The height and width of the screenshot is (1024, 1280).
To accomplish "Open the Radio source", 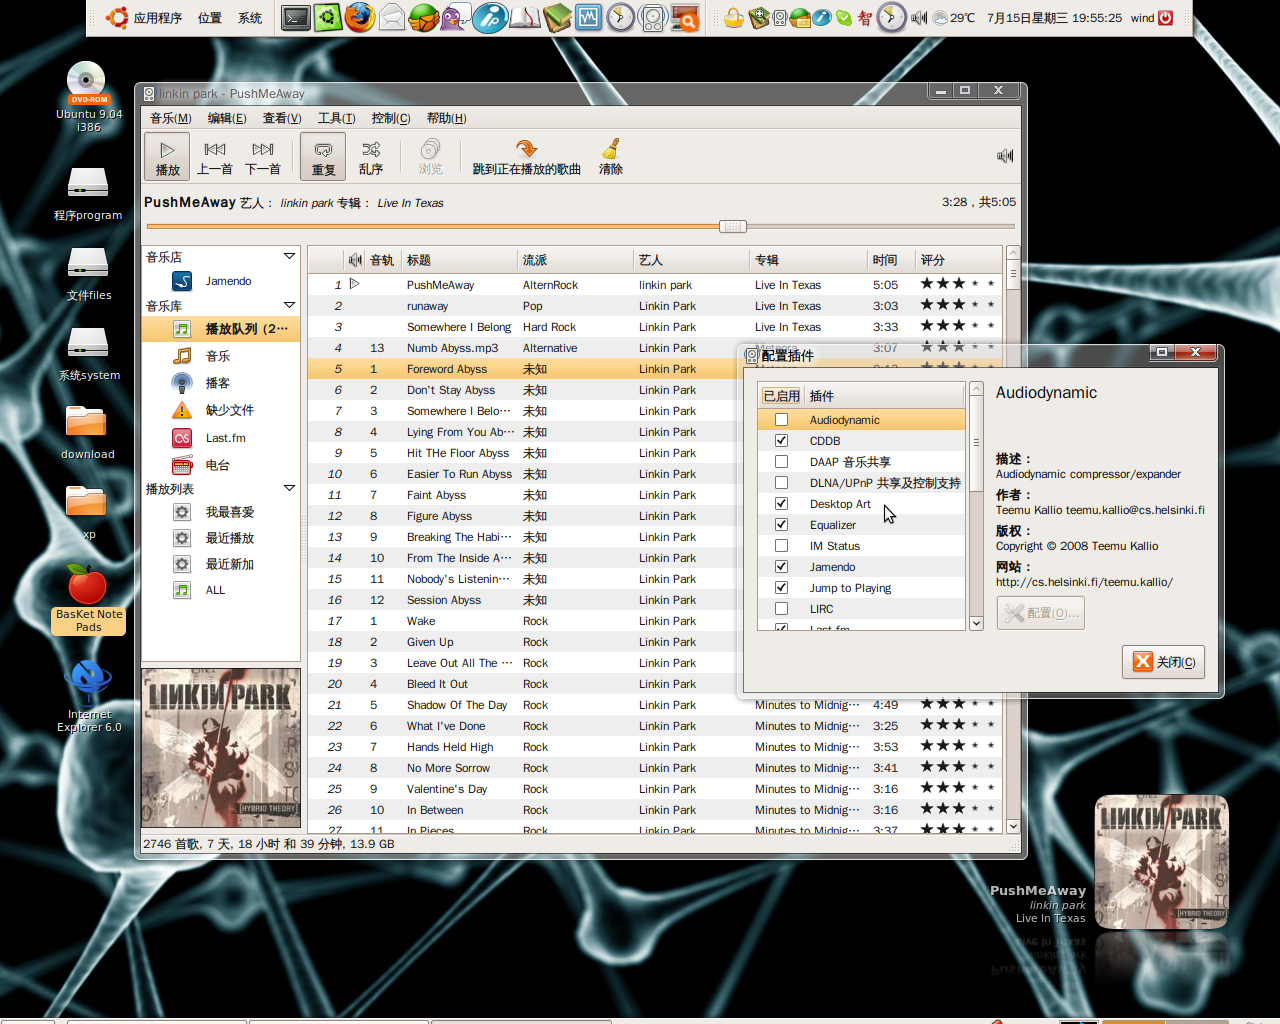I will [220, 464].
